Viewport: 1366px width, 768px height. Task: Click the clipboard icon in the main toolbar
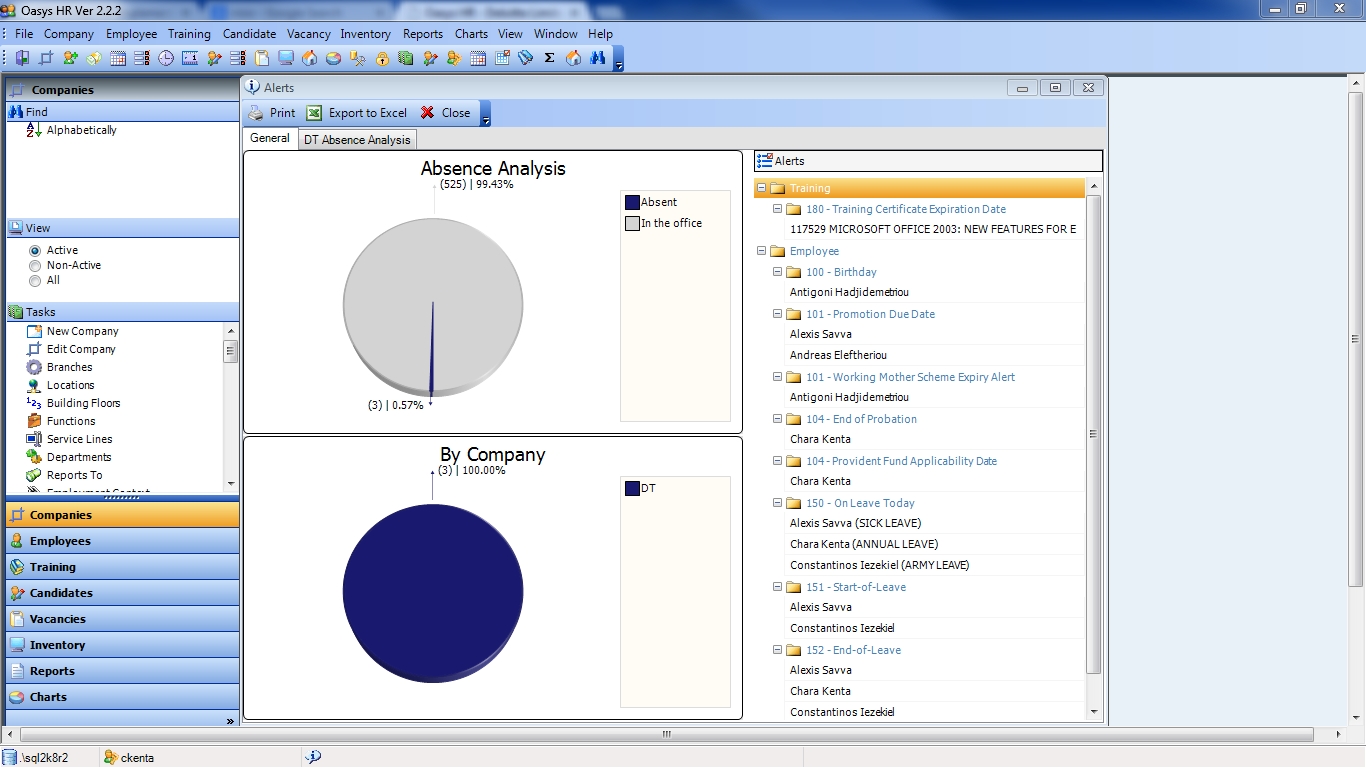pyautogui.click(x=262, y=58)
